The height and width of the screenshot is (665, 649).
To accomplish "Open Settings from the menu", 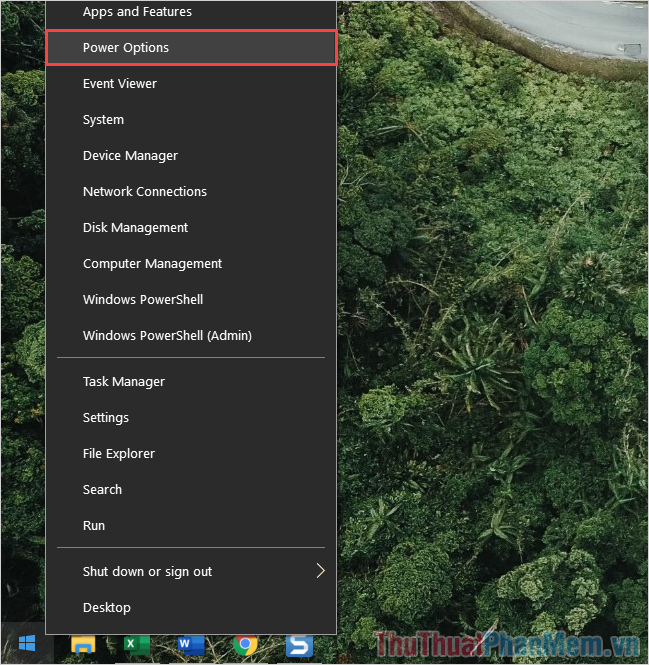I will click(x=191, y=418).
